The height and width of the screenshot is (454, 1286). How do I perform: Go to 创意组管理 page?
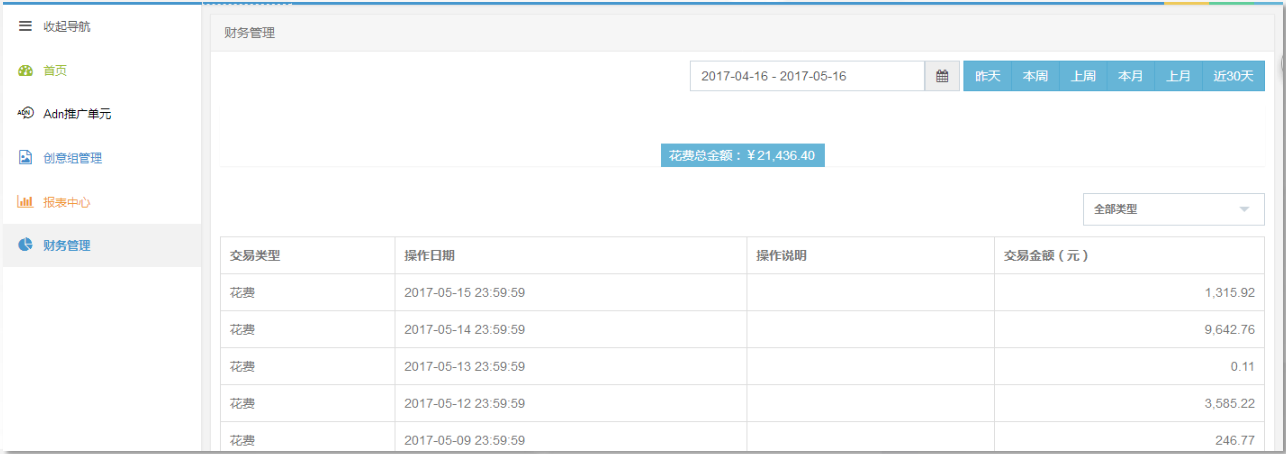tap(72, 158)
